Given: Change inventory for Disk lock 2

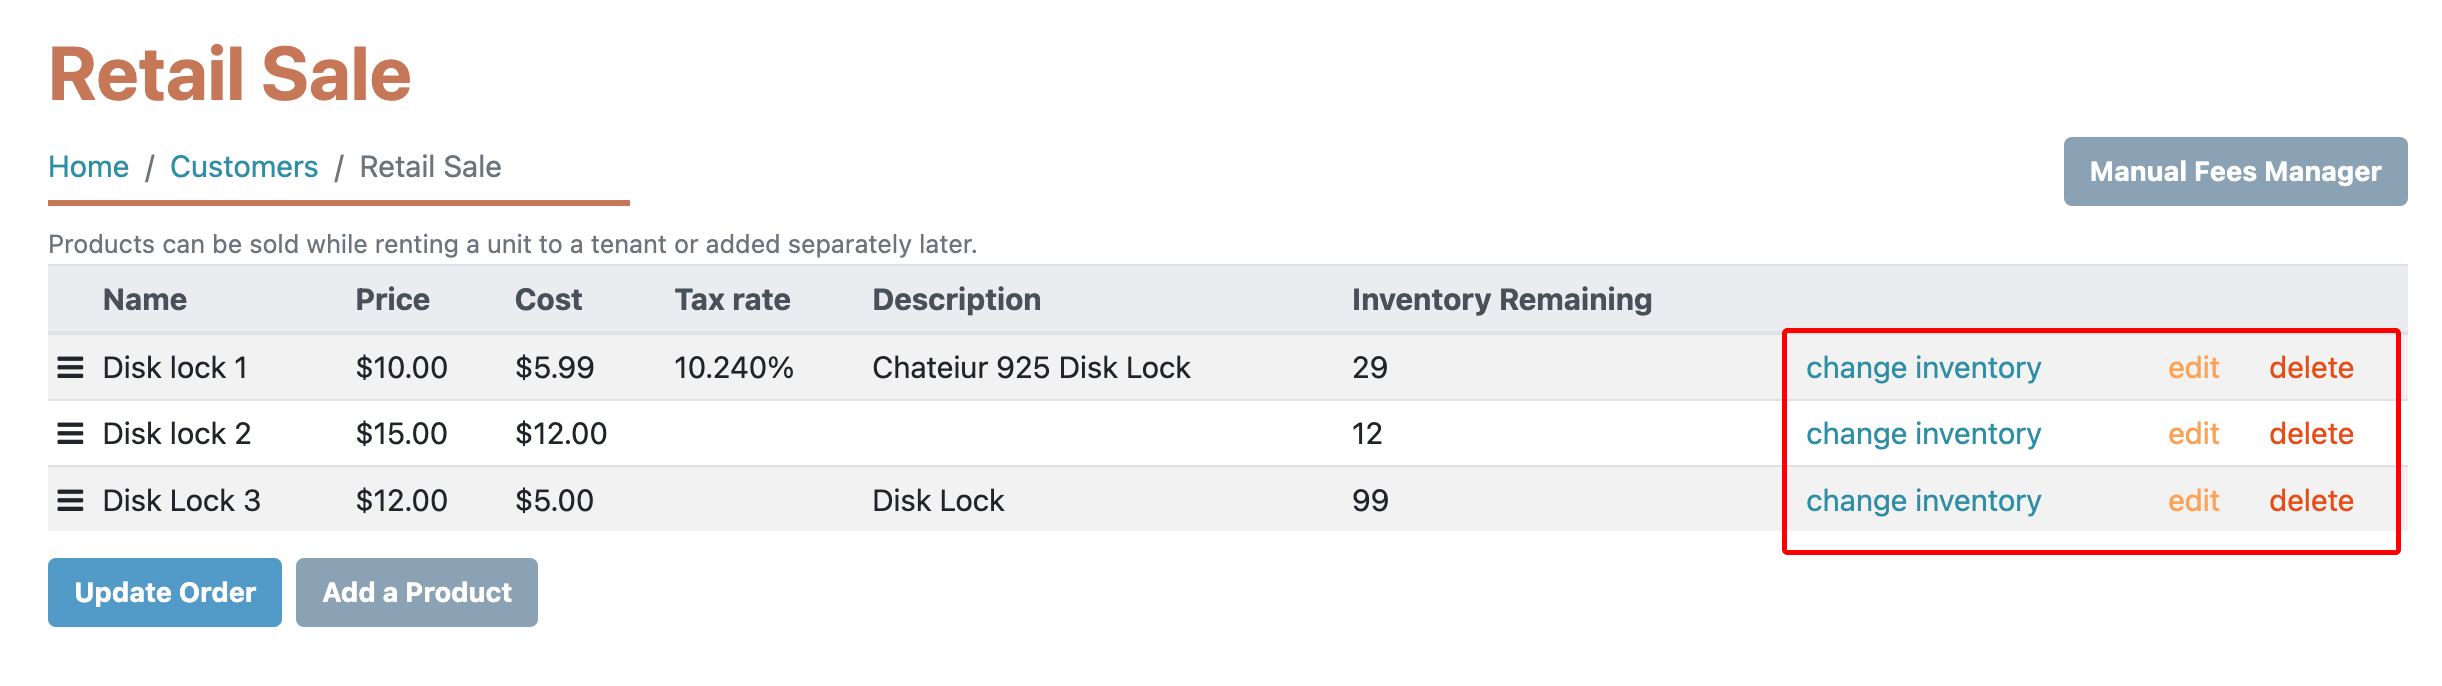Looking at the screenshot, I should (x=1922, y=434).
